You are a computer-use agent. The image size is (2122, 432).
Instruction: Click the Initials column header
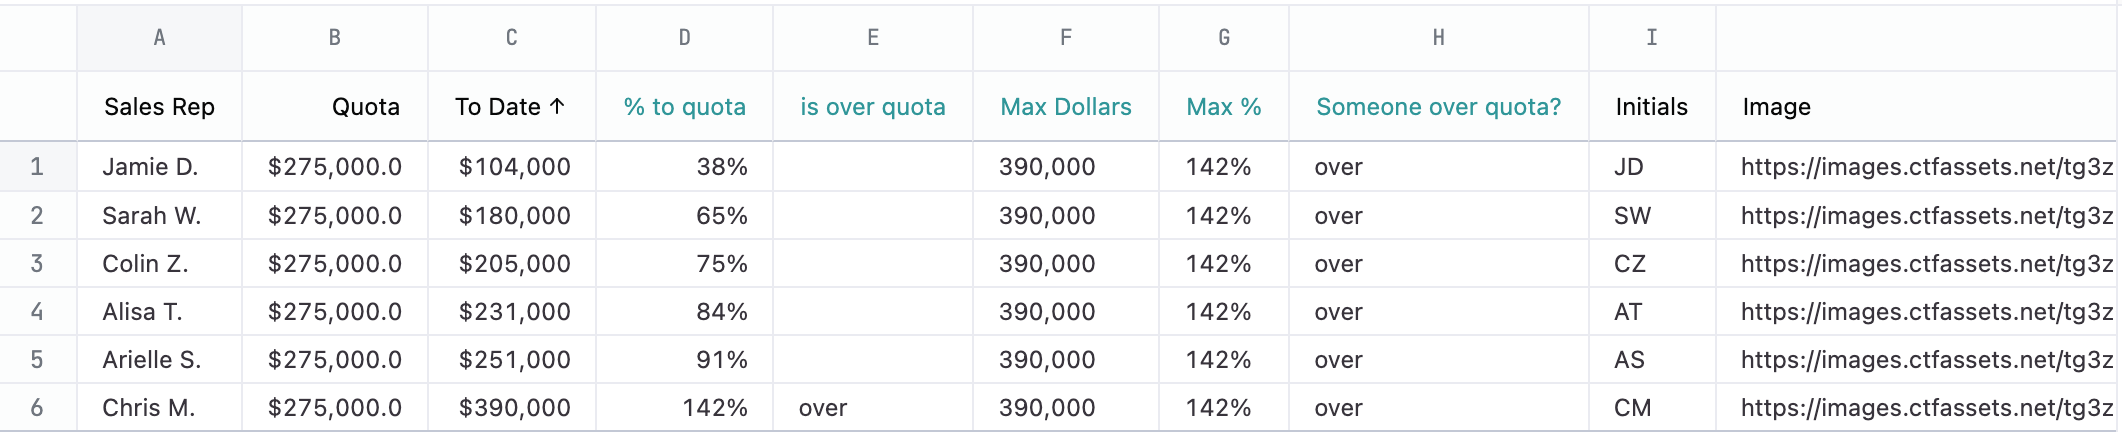coord(1651,107)
